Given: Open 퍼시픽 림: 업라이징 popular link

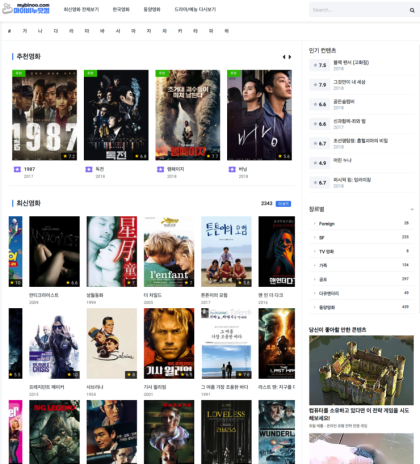Looking at the screenshot, I should coord(352,180).
